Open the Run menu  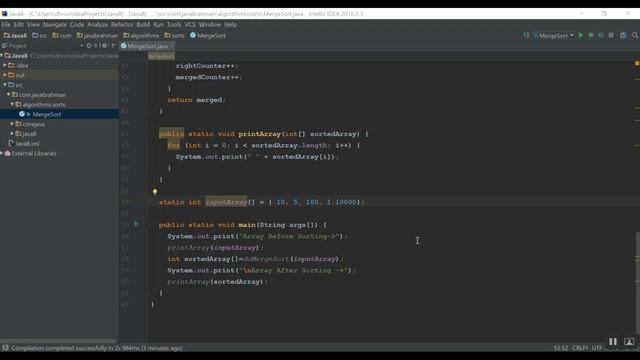pos(158,24)
